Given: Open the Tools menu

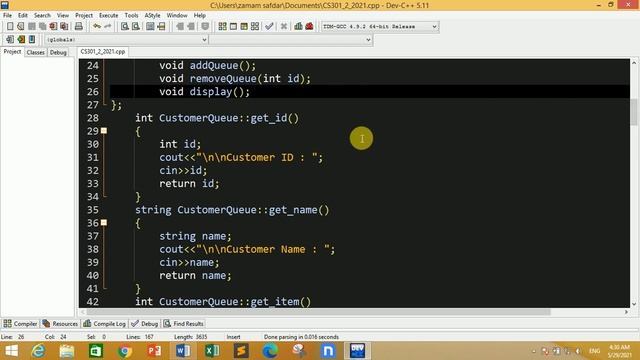Looking at the screenshot, I should (131, 16).
